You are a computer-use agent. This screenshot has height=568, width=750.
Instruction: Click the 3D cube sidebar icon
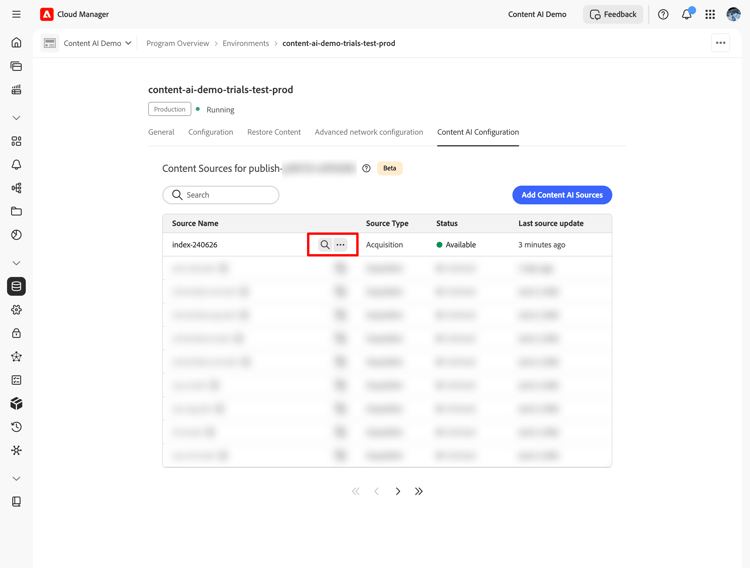coord(16,403)
